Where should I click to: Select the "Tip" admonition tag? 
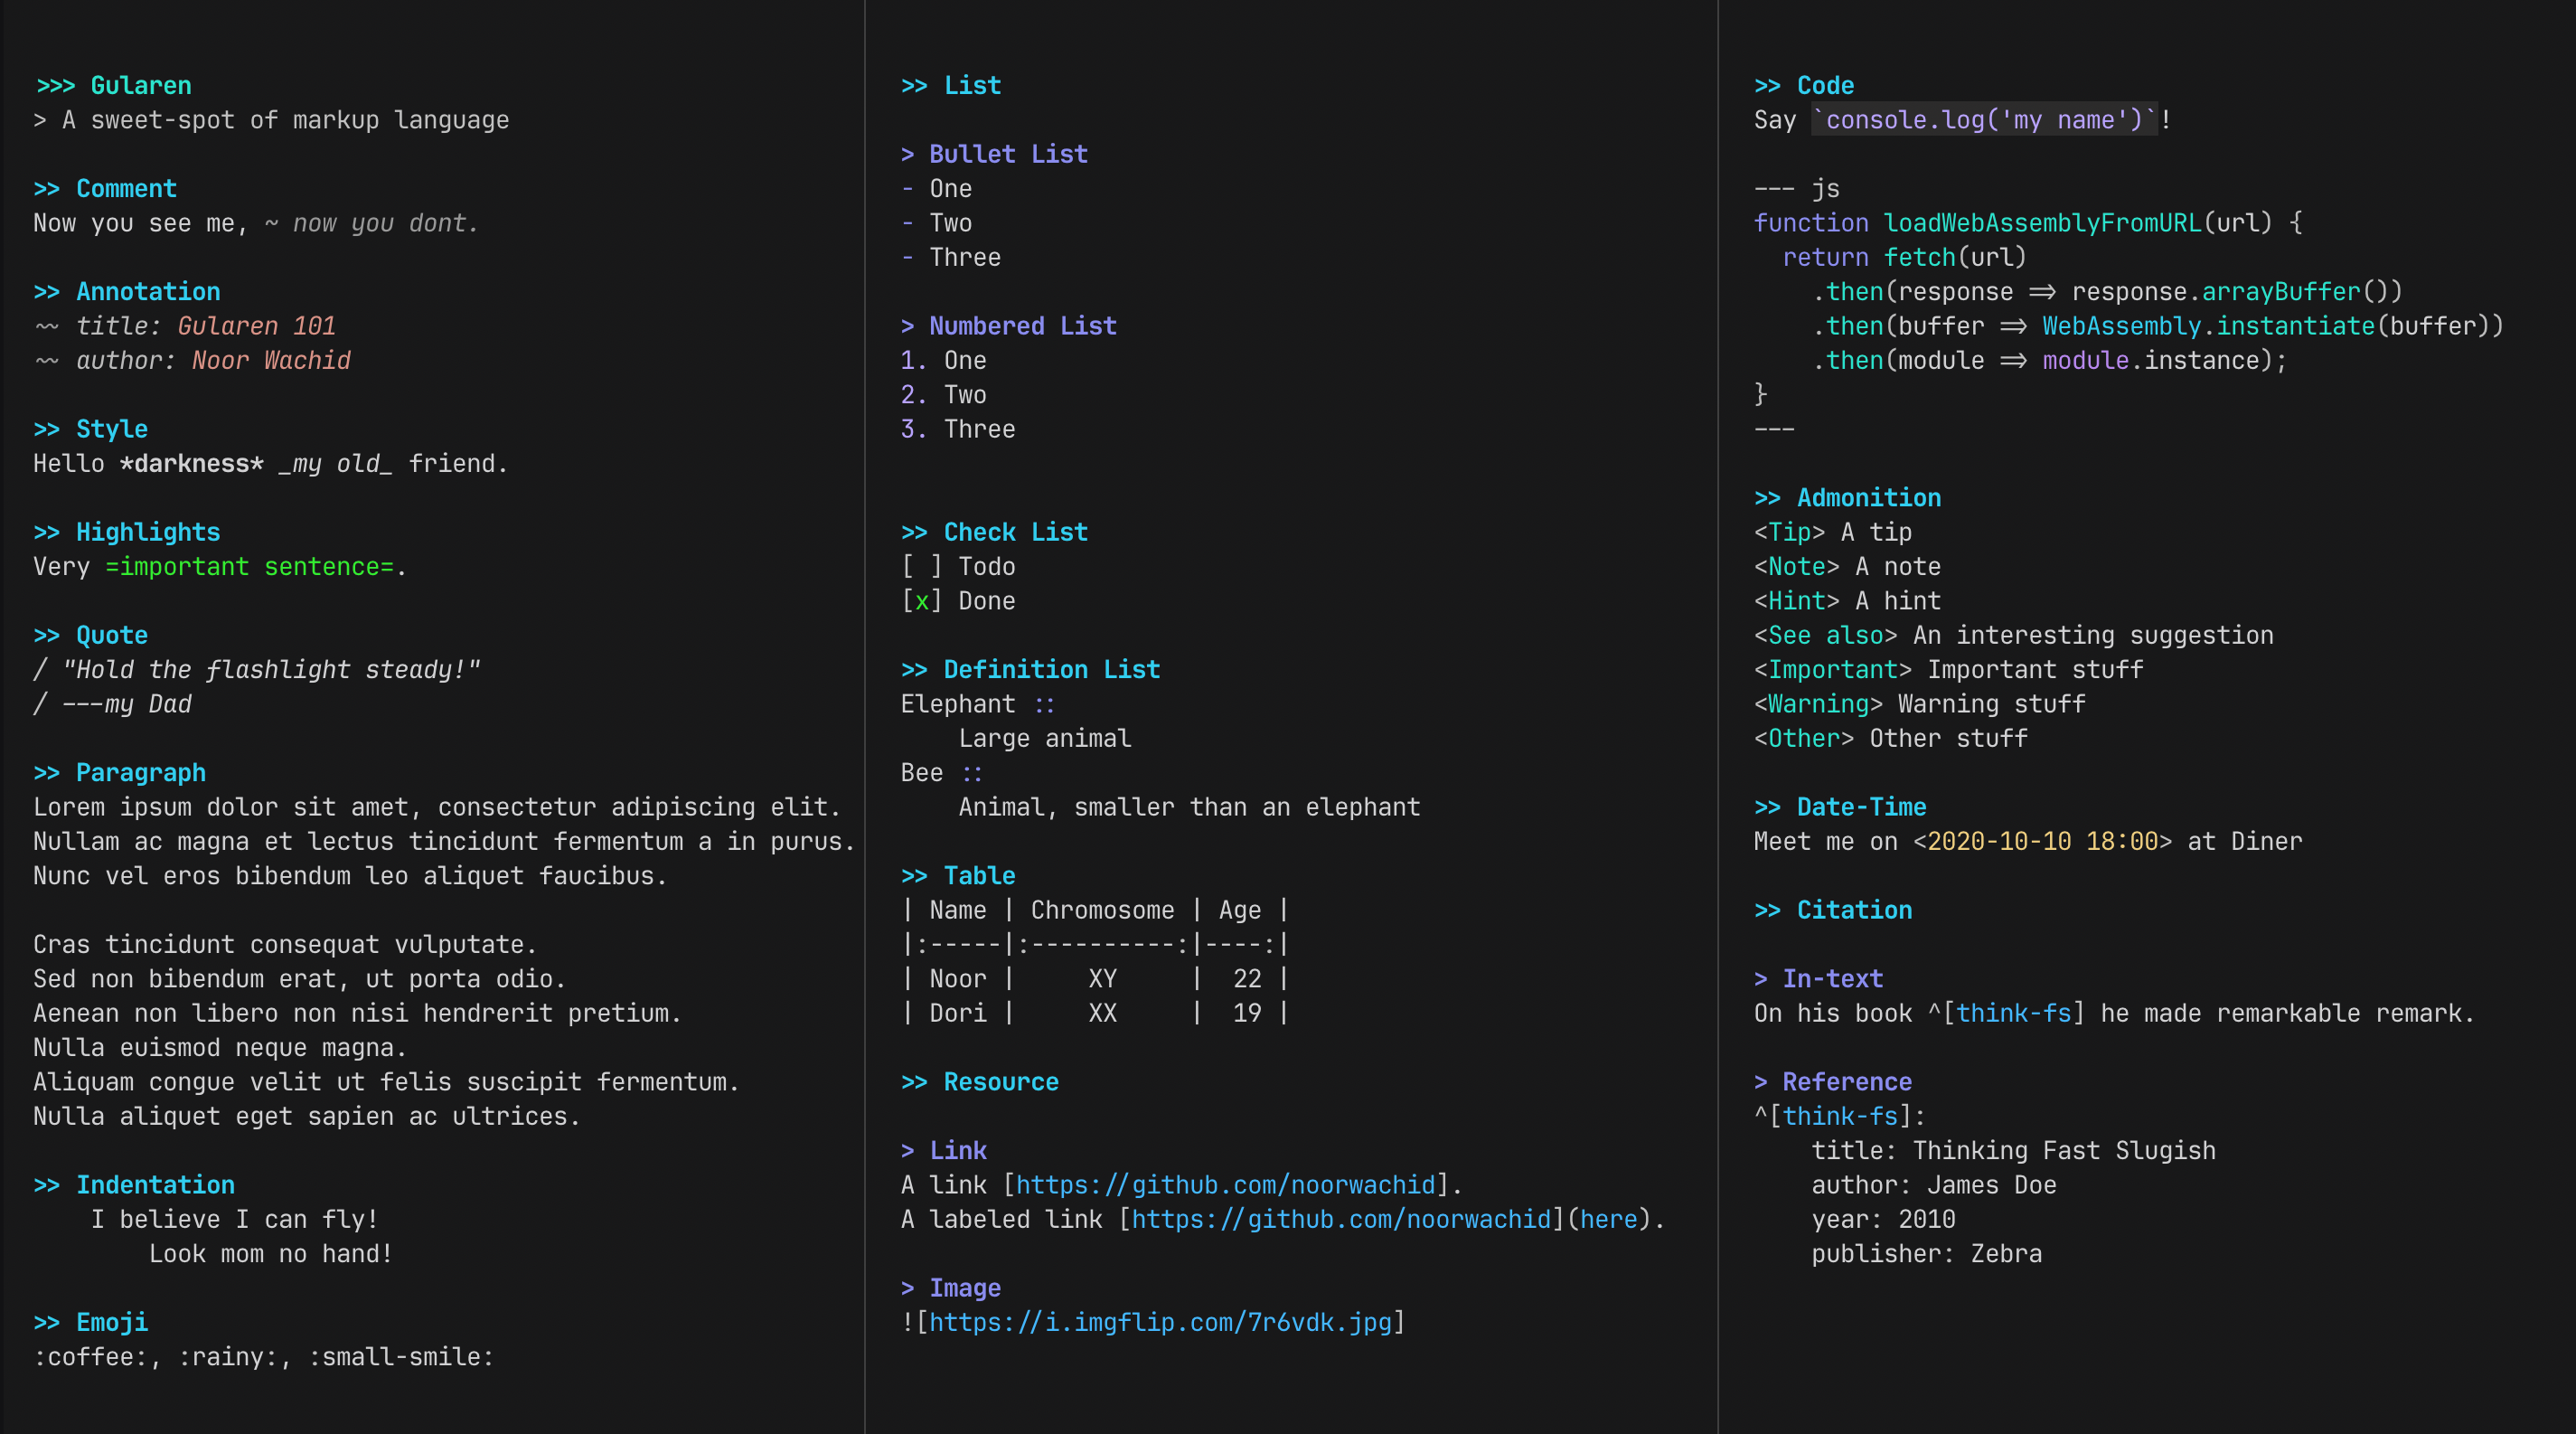[x=1791, y=532]
